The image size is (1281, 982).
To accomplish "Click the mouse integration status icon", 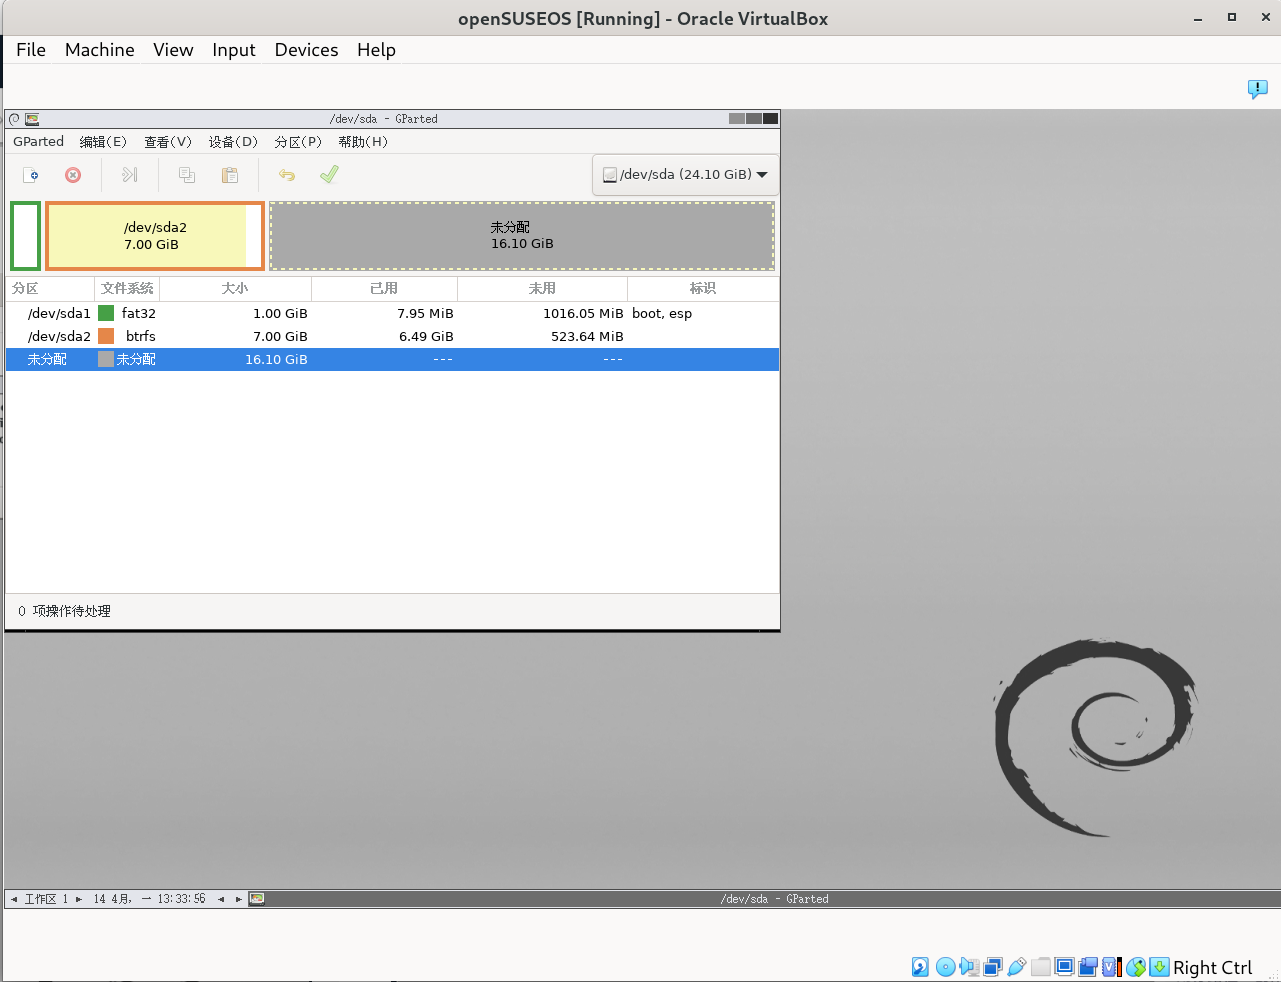I will pos(1136,967).
